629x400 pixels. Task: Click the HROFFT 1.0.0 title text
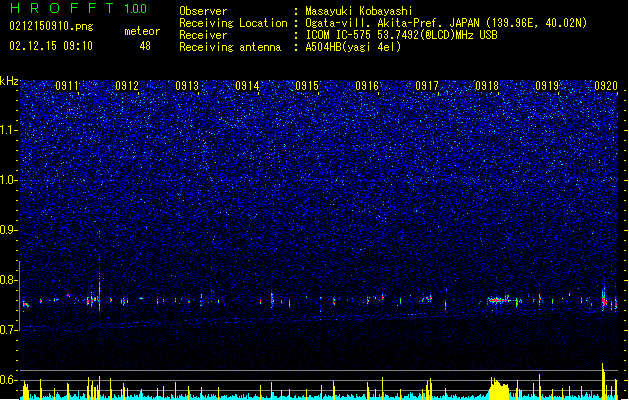point(78,8)
